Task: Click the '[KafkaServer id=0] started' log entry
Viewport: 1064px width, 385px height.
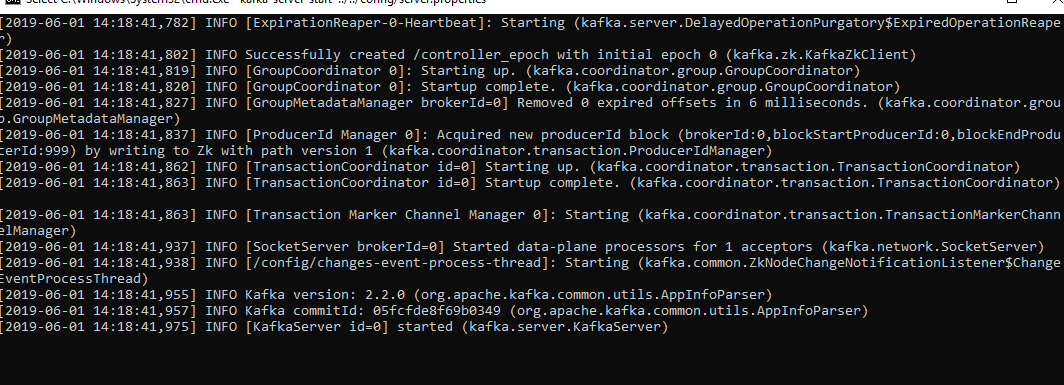Action: pyautogui.click(x=349, y=327)
